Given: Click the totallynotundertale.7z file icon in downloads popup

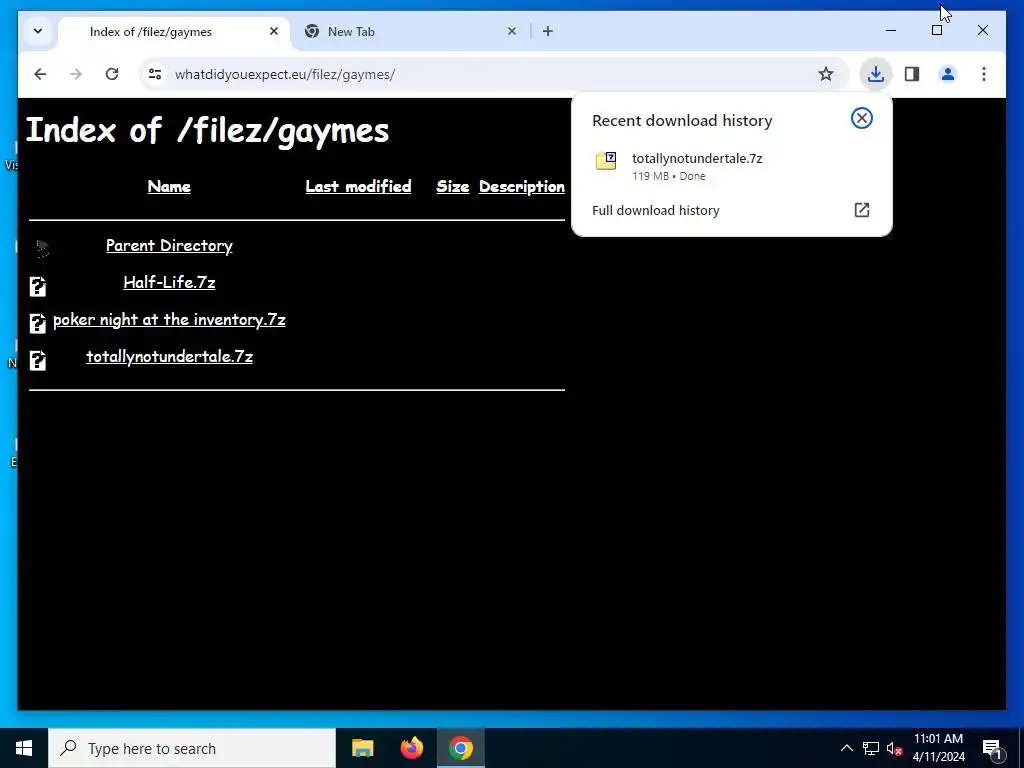Looking at the screenshot, I should [x=606, y=161].
